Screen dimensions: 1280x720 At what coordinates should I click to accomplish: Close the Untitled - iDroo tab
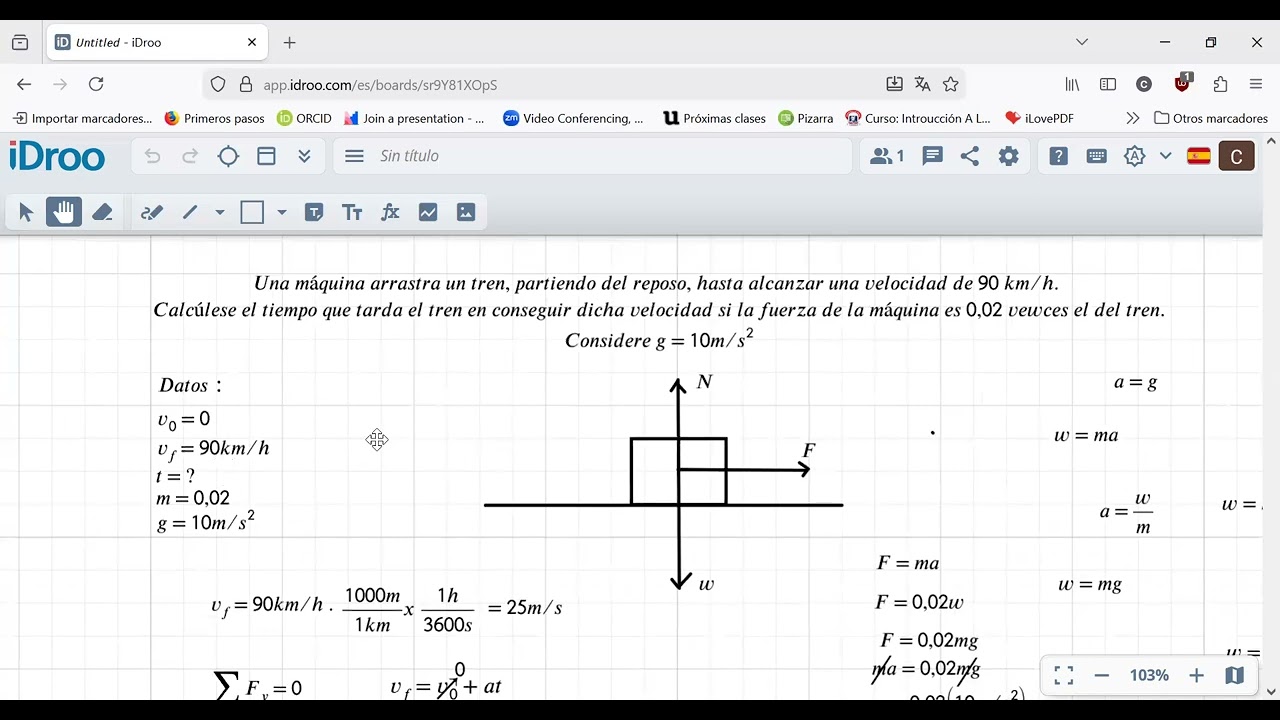[x=252, y=43]
